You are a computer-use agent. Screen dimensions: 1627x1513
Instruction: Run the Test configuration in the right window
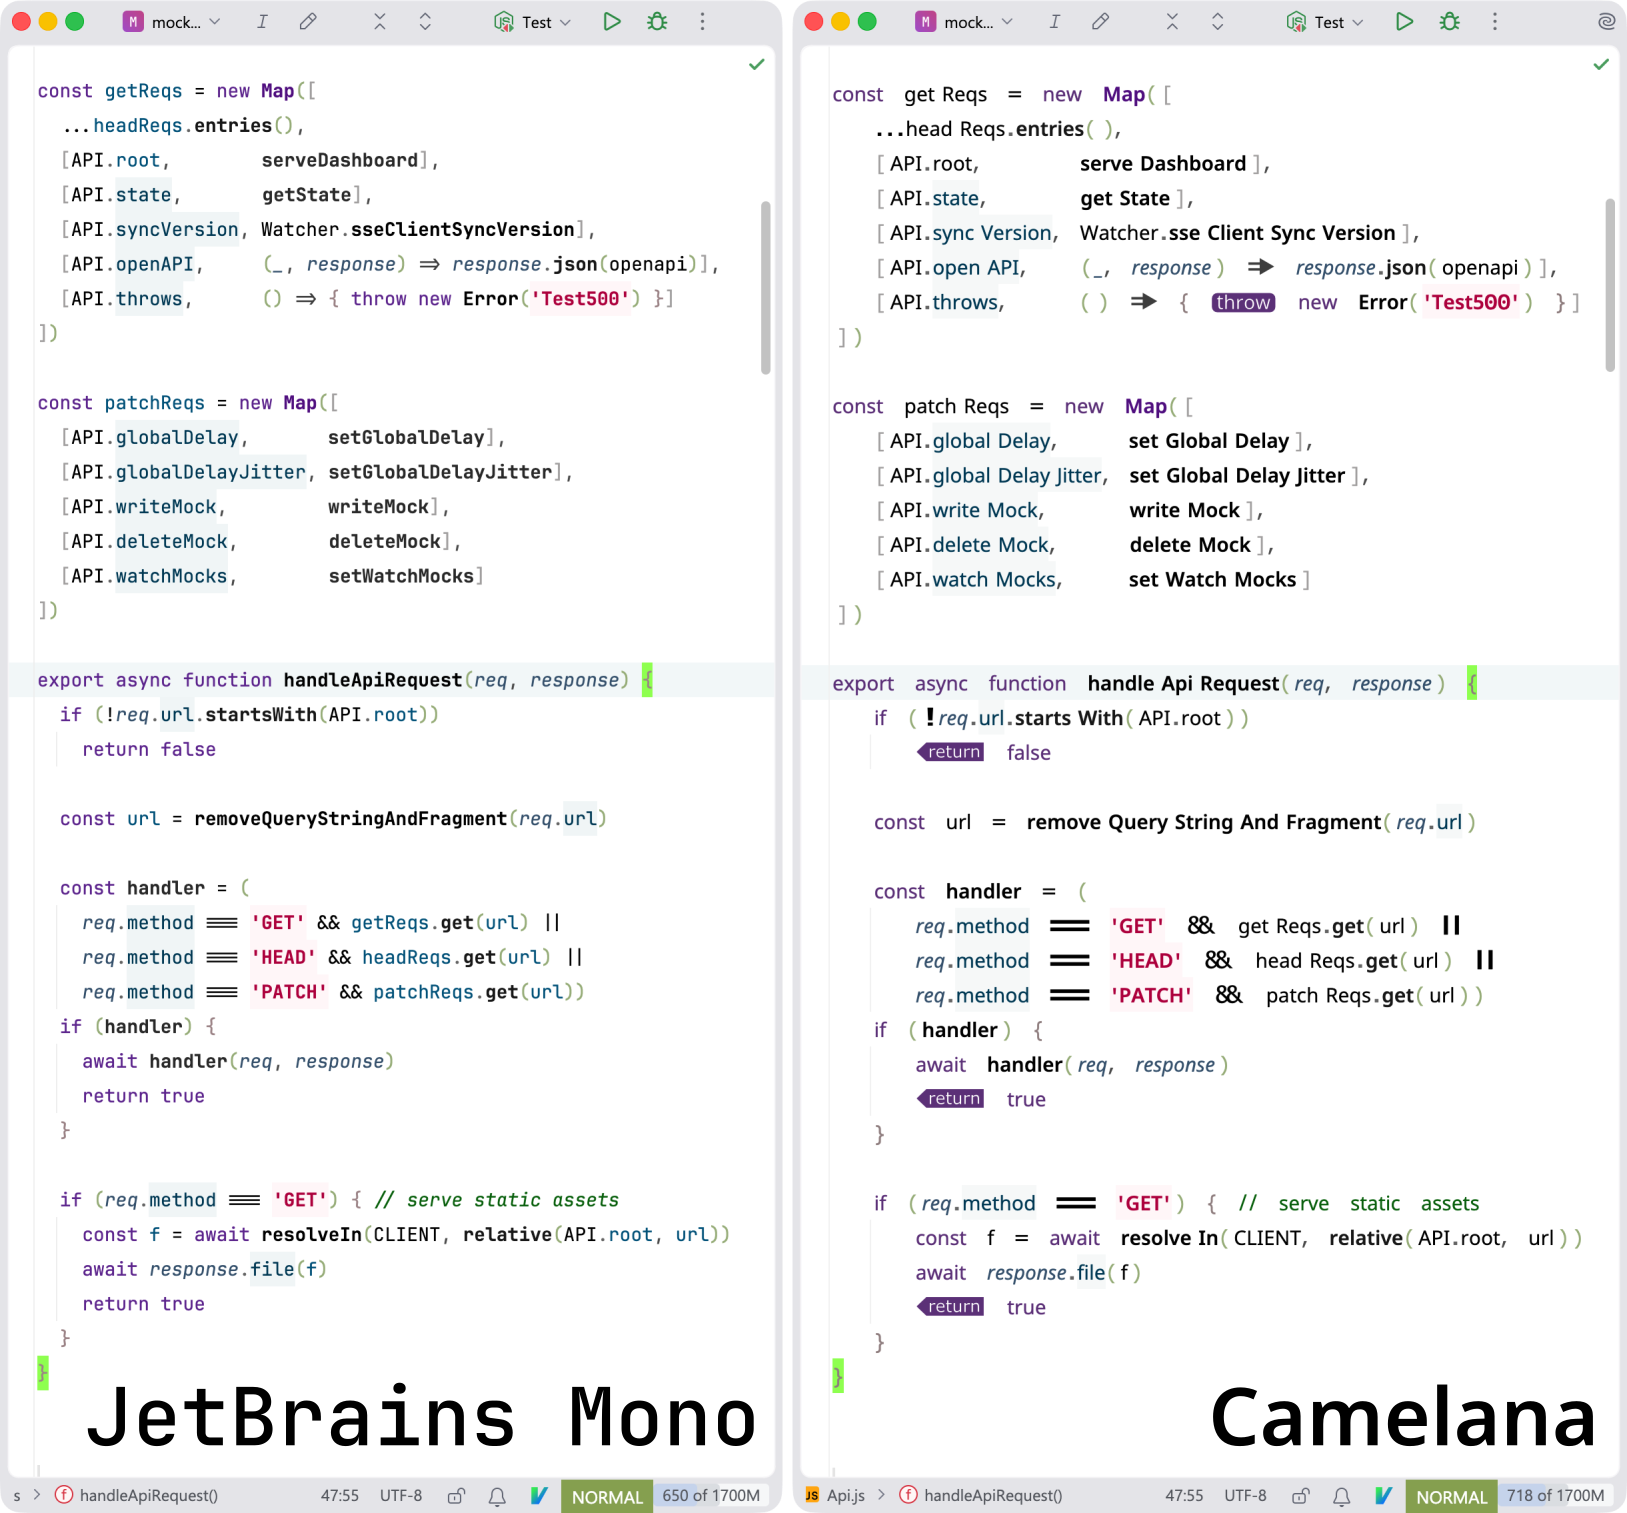[1404, 22]
